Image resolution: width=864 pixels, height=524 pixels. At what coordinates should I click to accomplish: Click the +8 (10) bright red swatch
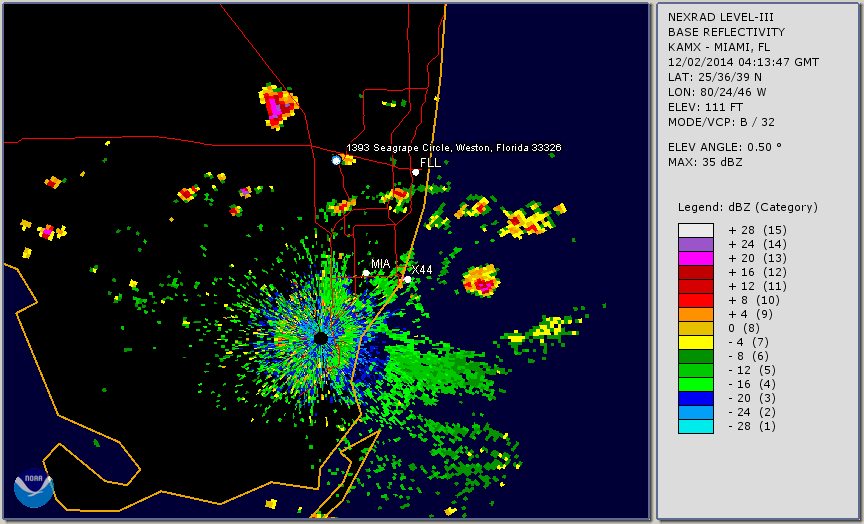pos(696,300)
